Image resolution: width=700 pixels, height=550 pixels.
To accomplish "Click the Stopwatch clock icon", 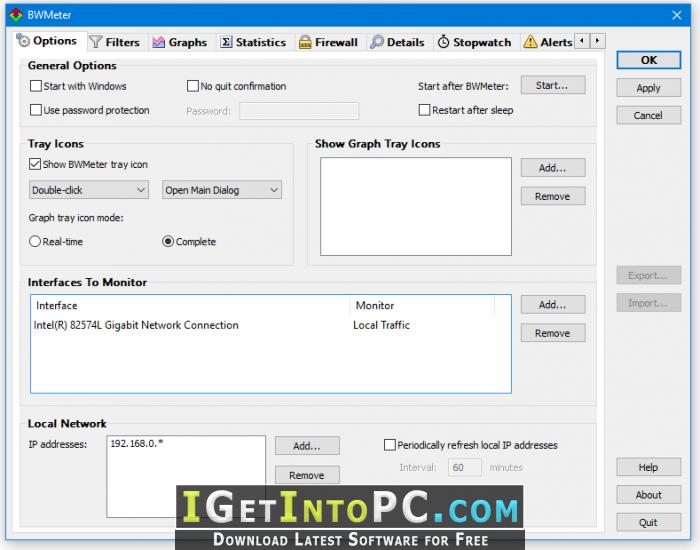I will tap(443, 42).
